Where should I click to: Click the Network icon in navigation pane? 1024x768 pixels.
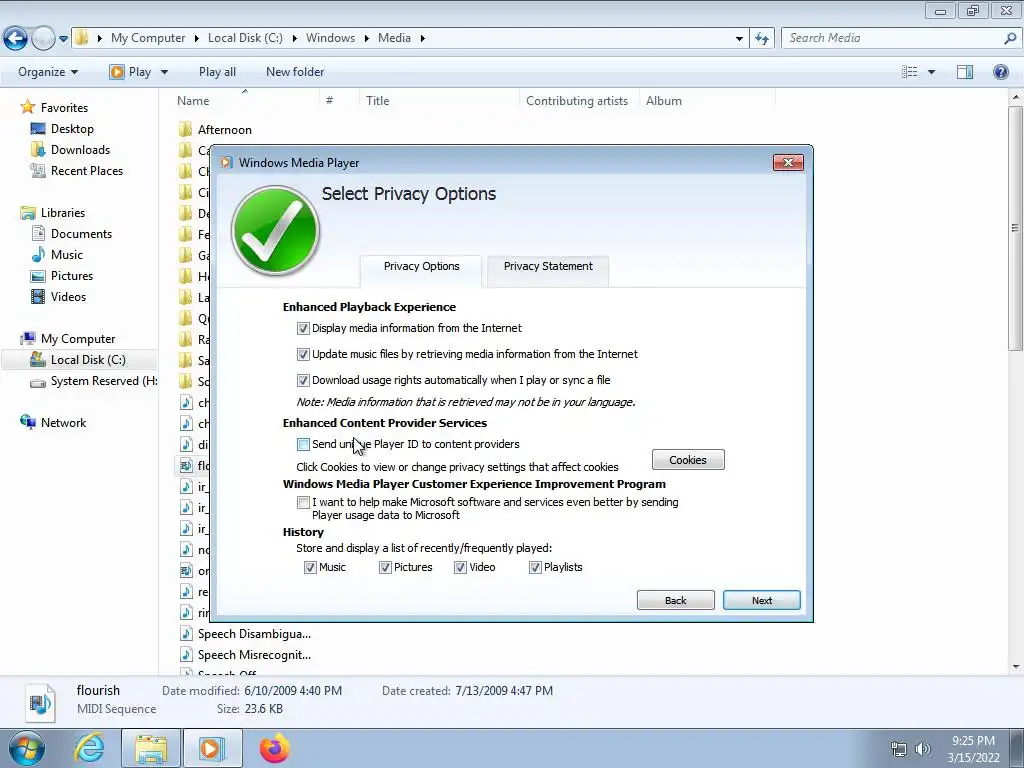pos(27,423)
